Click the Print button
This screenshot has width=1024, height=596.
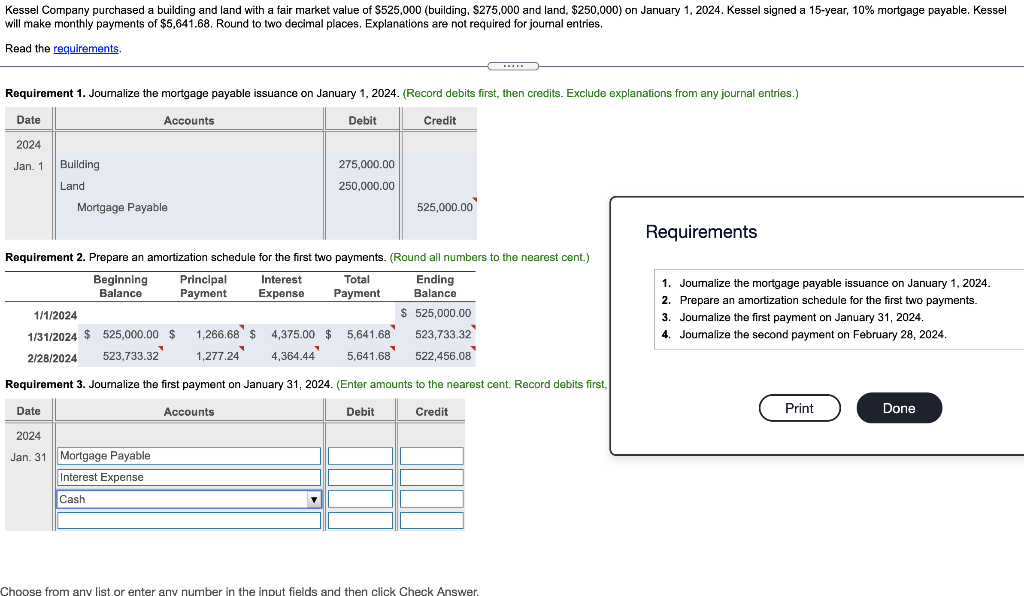point(799,408)
